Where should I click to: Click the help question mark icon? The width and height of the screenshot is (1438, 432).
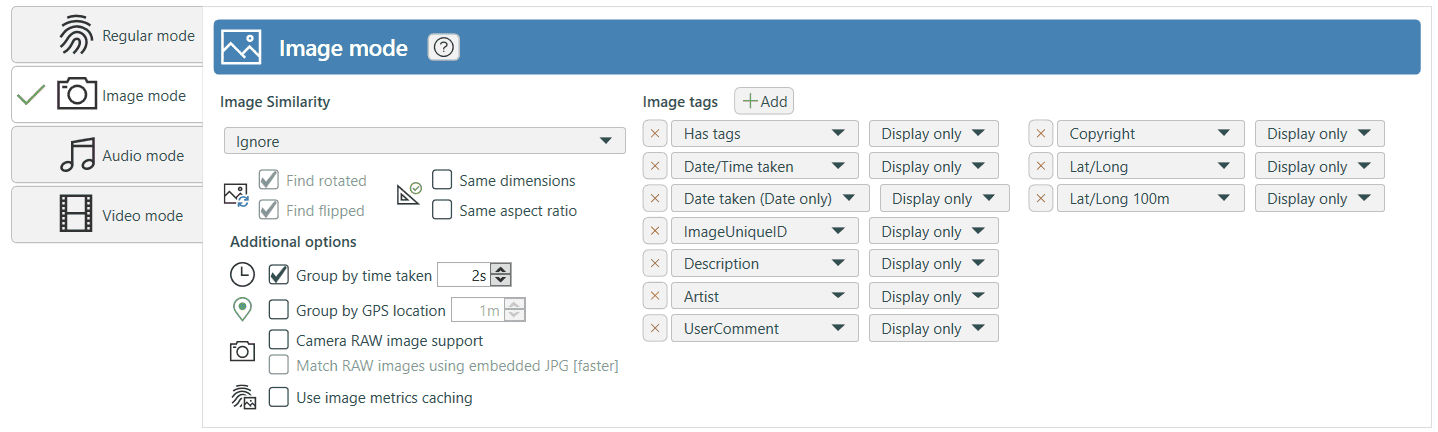(443, 47)
